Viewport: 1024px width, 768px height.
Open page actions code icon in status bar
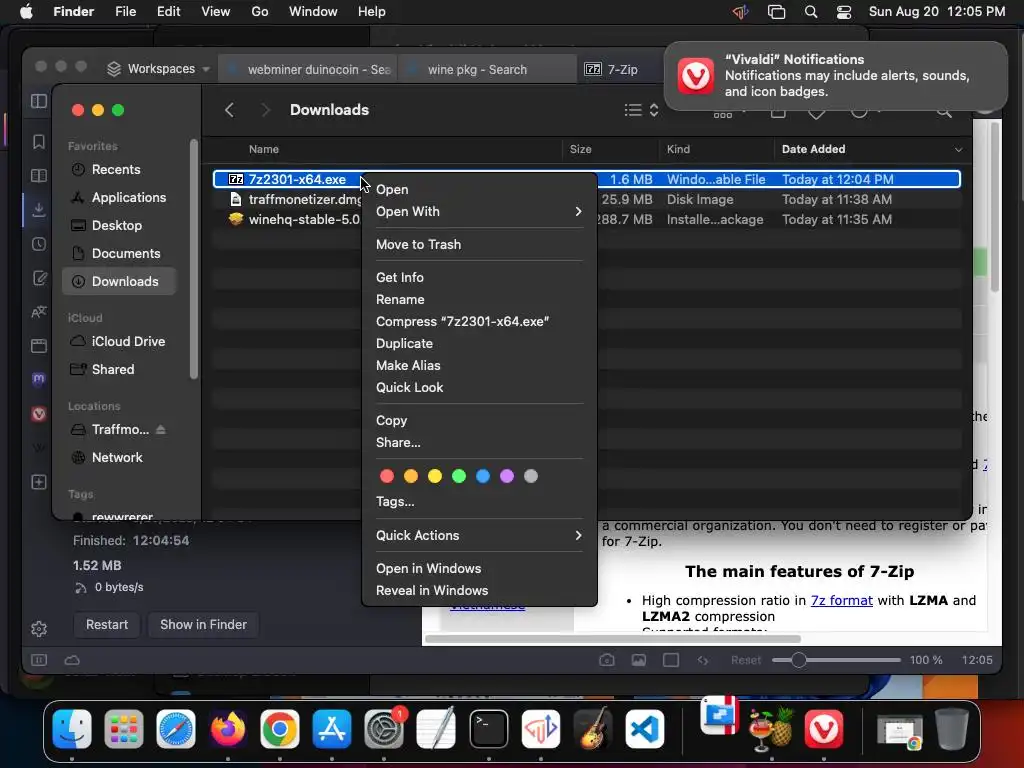click(703, 660)
